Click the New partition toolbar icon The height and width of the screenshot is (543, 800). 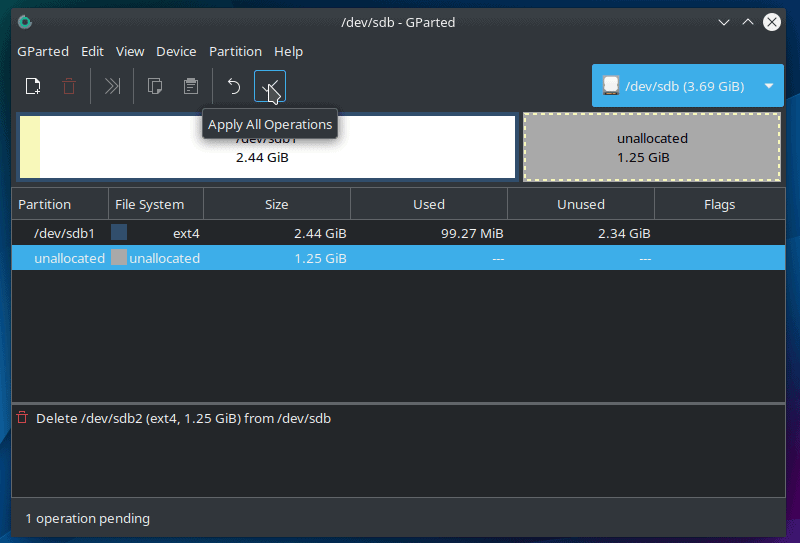tap(33, 86)
